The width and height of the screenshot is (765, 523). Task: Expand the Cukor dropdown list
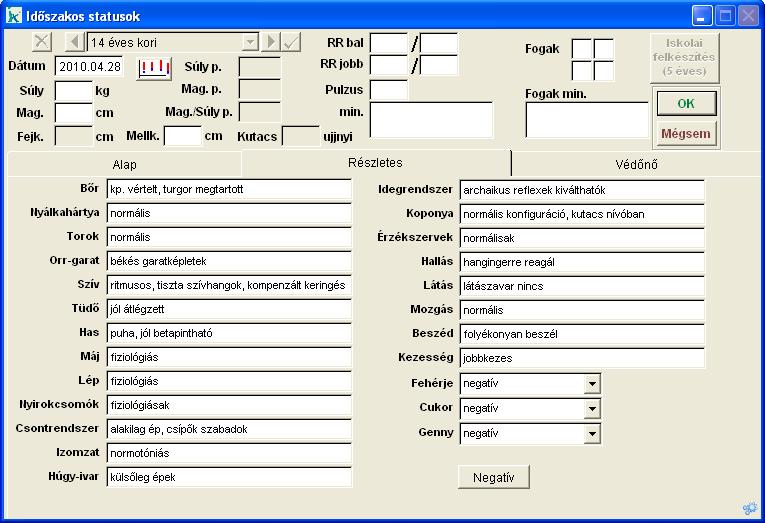(592, 408)
